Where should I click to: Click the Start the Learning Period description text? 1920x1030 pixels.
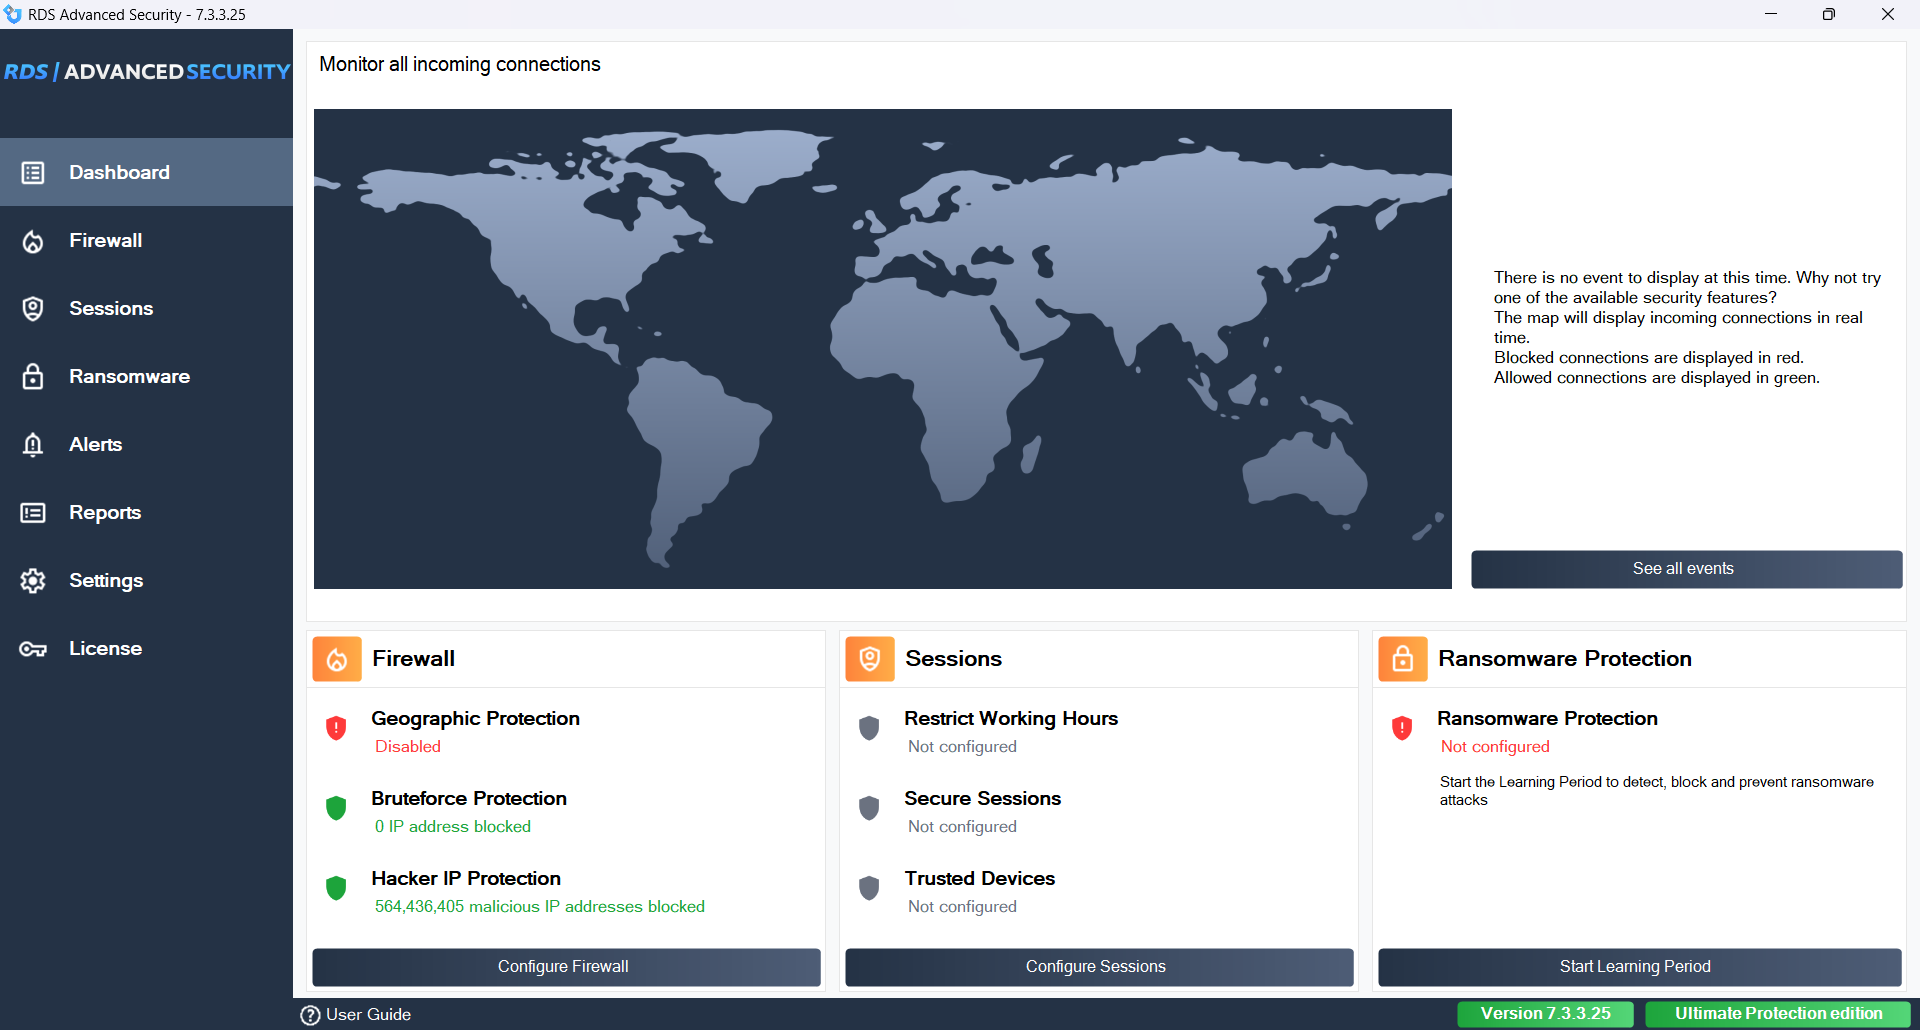1657,791
